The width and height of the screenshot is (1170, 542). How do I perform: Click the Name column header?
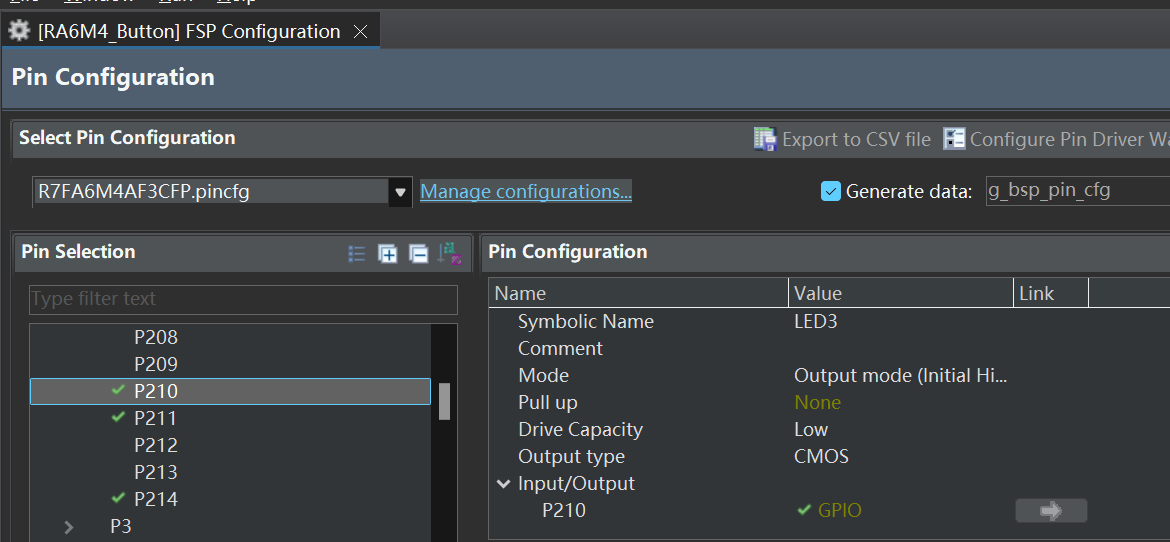(639, 293)
